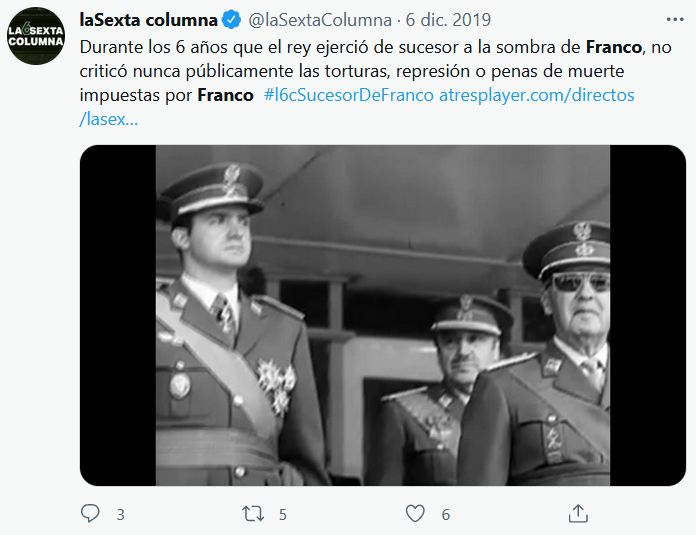Open the @laSextaColumna handle
The height and width of the screenshot is (535, 696).
click(320, 20)
